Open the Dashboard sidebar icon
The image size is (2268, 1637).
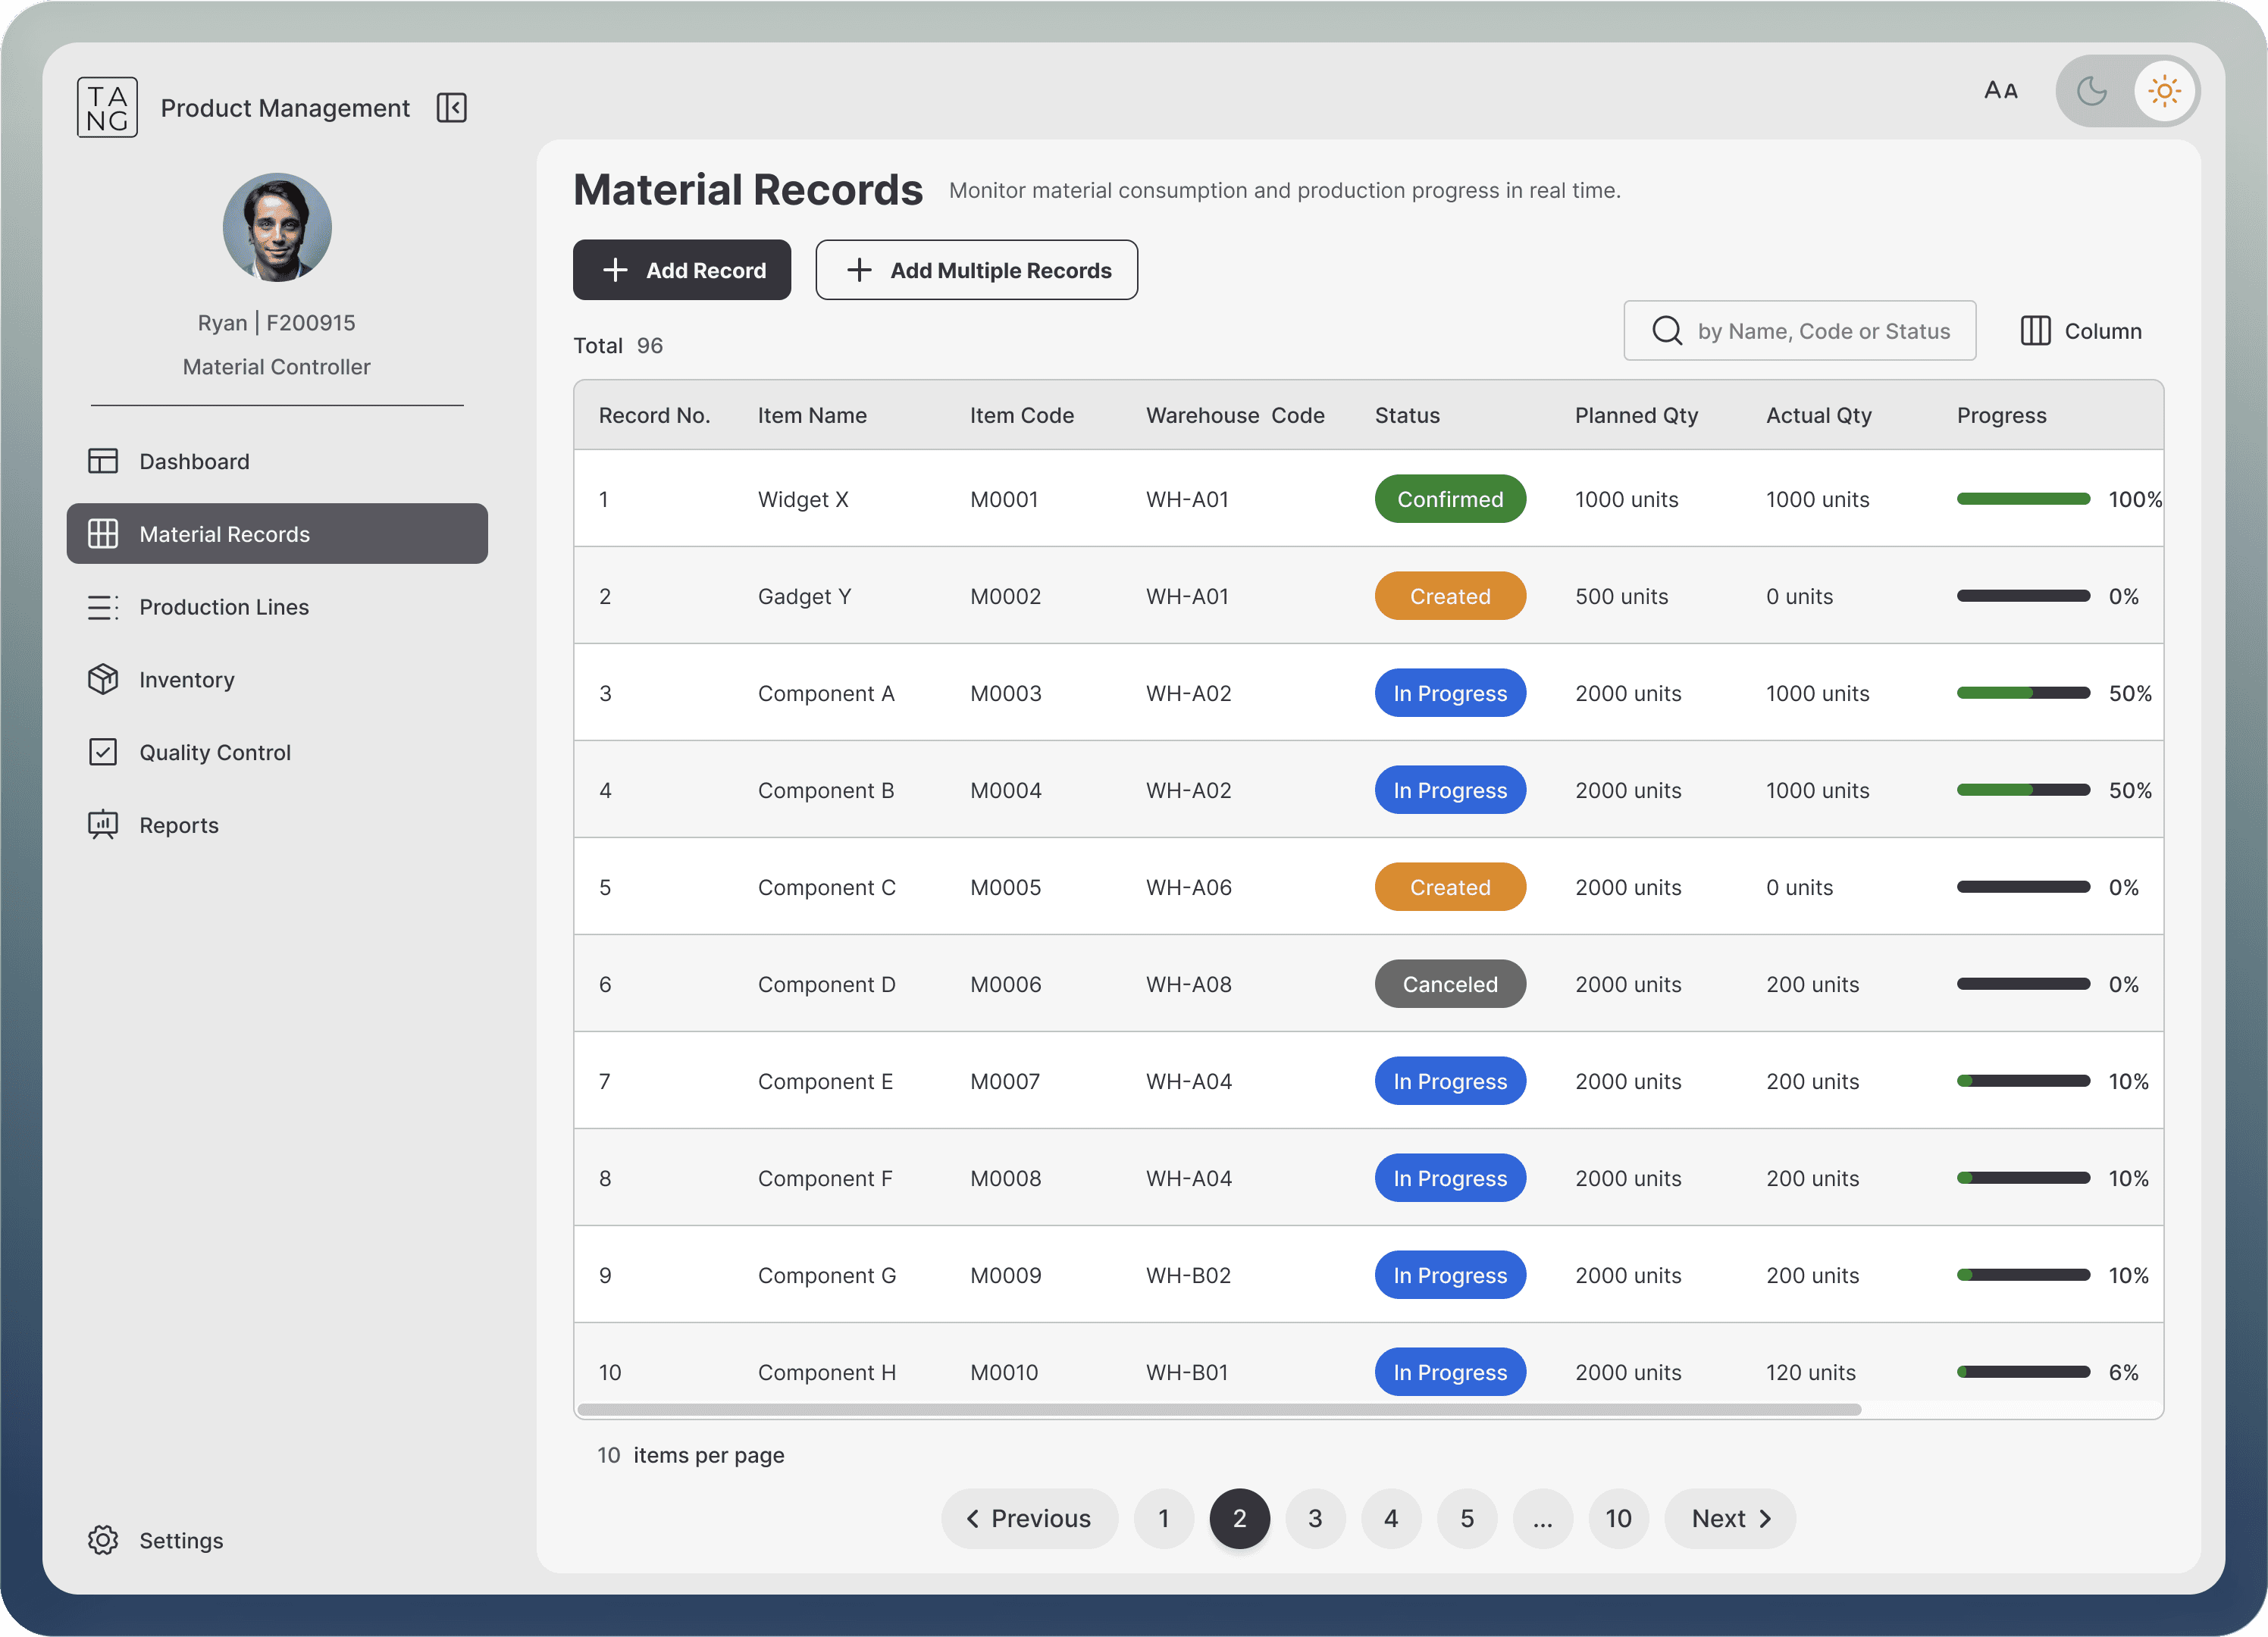(103, 461)
